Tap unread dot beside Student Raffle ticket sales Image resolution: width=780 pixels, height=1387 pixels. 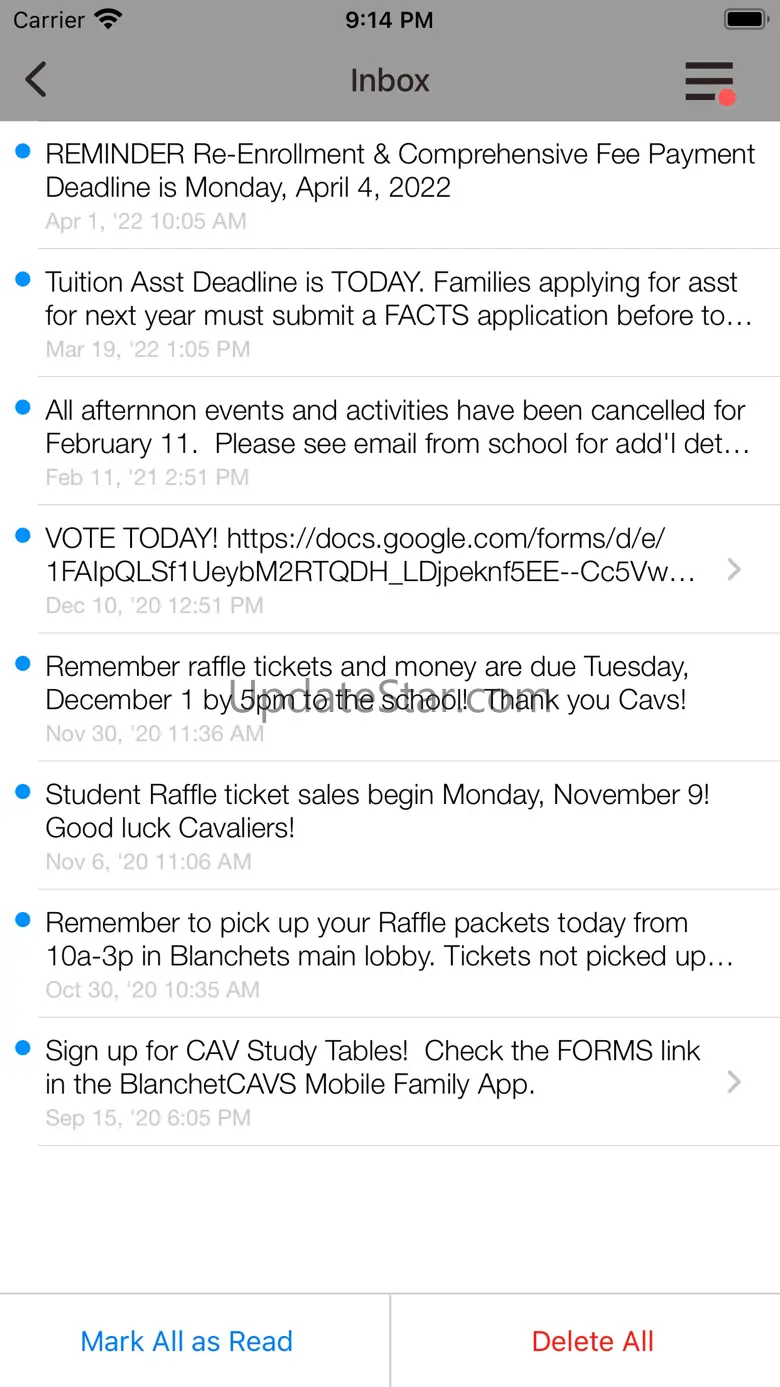coord(23,793)
